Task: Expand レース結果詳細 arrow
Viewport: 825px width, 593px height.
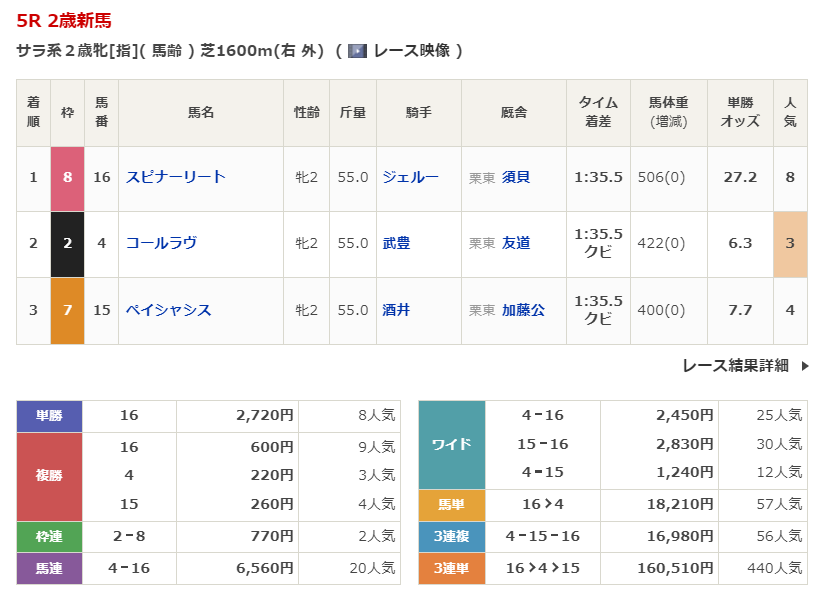Action: pyautogui.click(x=805, y=366)
